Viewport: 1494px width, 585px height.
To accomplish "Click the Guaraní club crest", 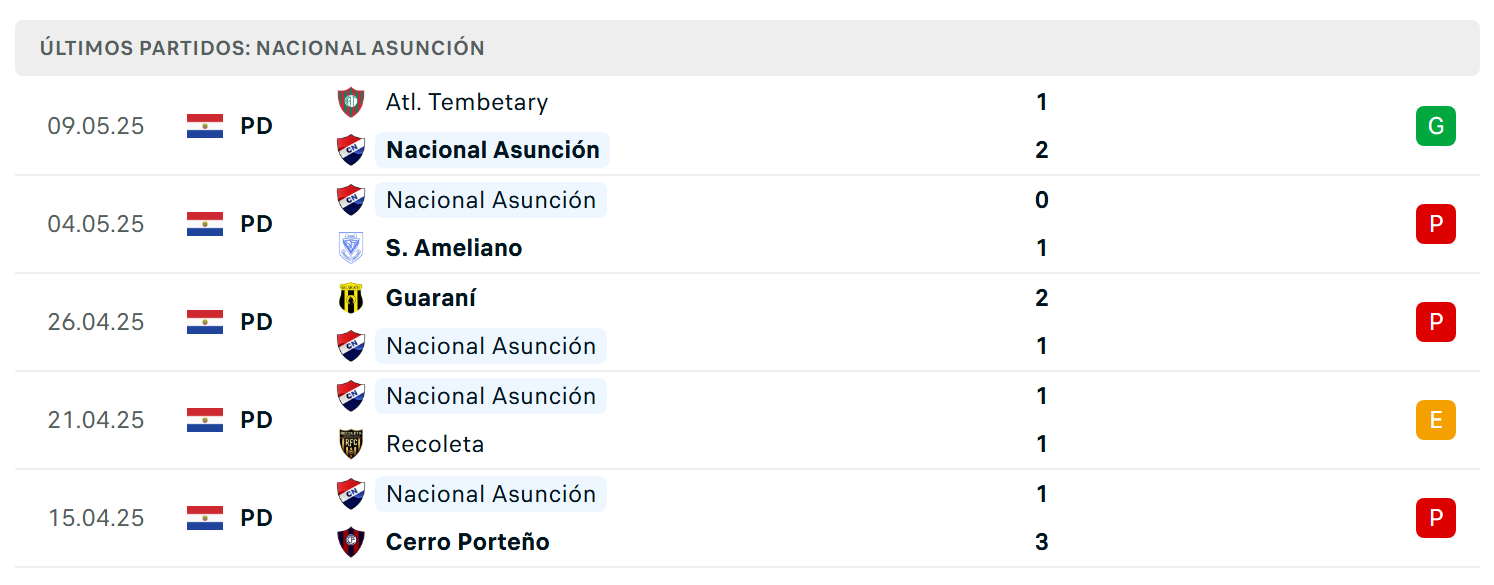I will coord(351,298).
